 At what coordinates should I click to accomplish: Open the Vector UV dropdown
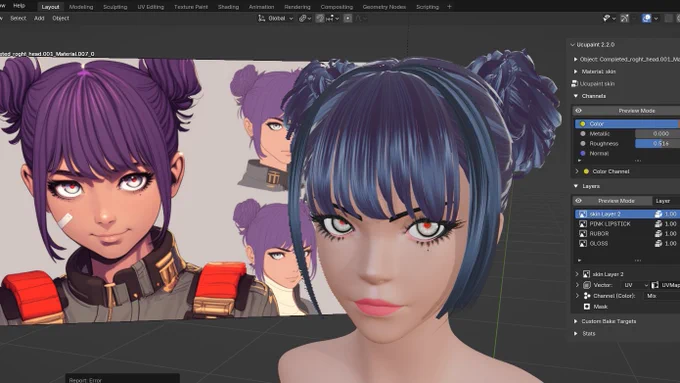[x=634, y=285]
